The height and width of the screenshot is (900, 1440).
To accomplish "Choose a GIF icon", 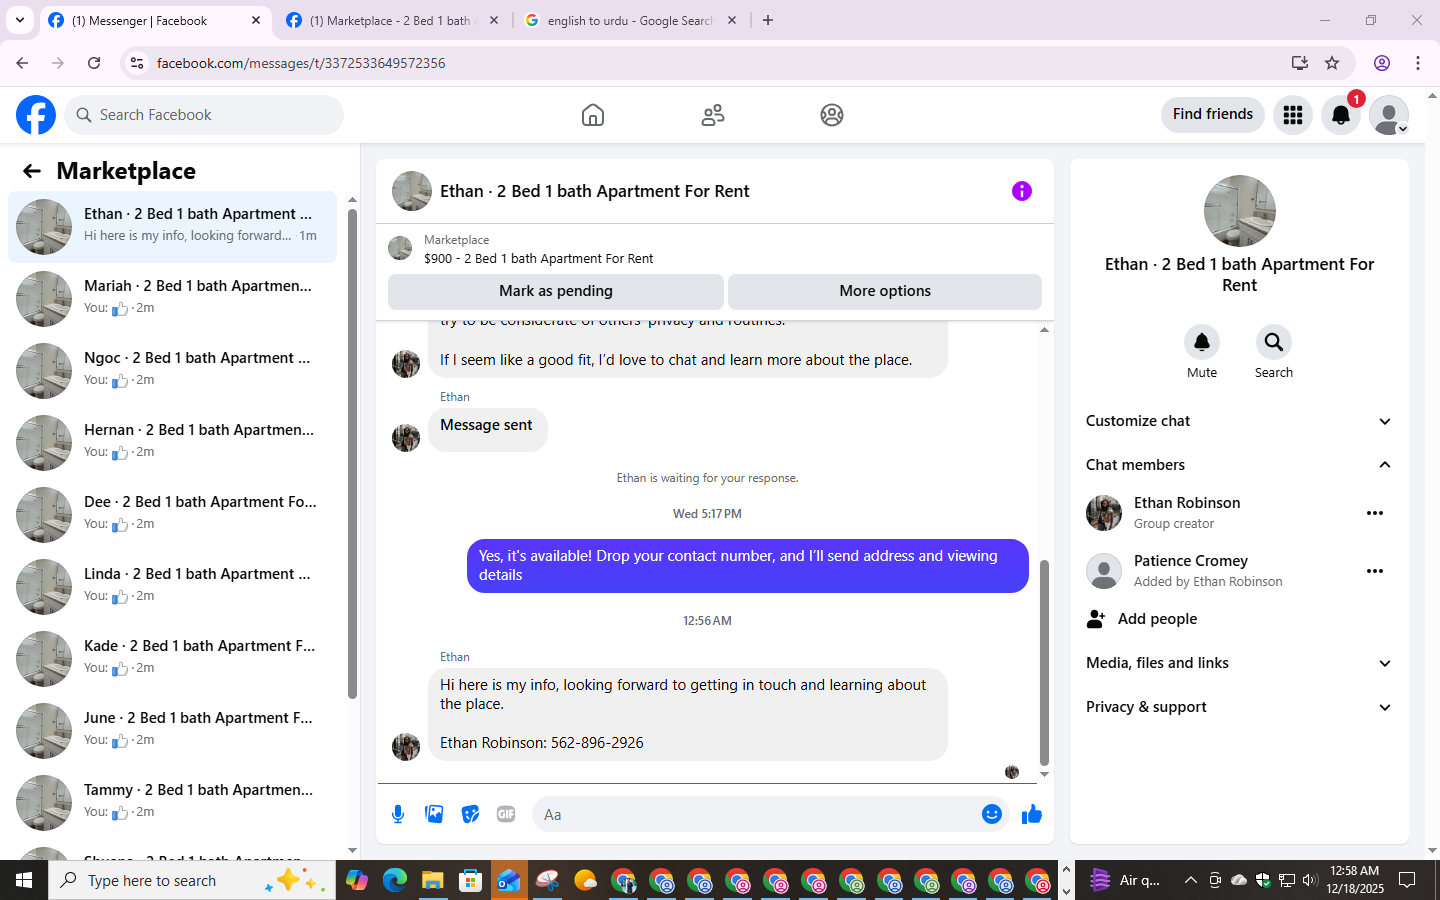I will coord(506,814).
